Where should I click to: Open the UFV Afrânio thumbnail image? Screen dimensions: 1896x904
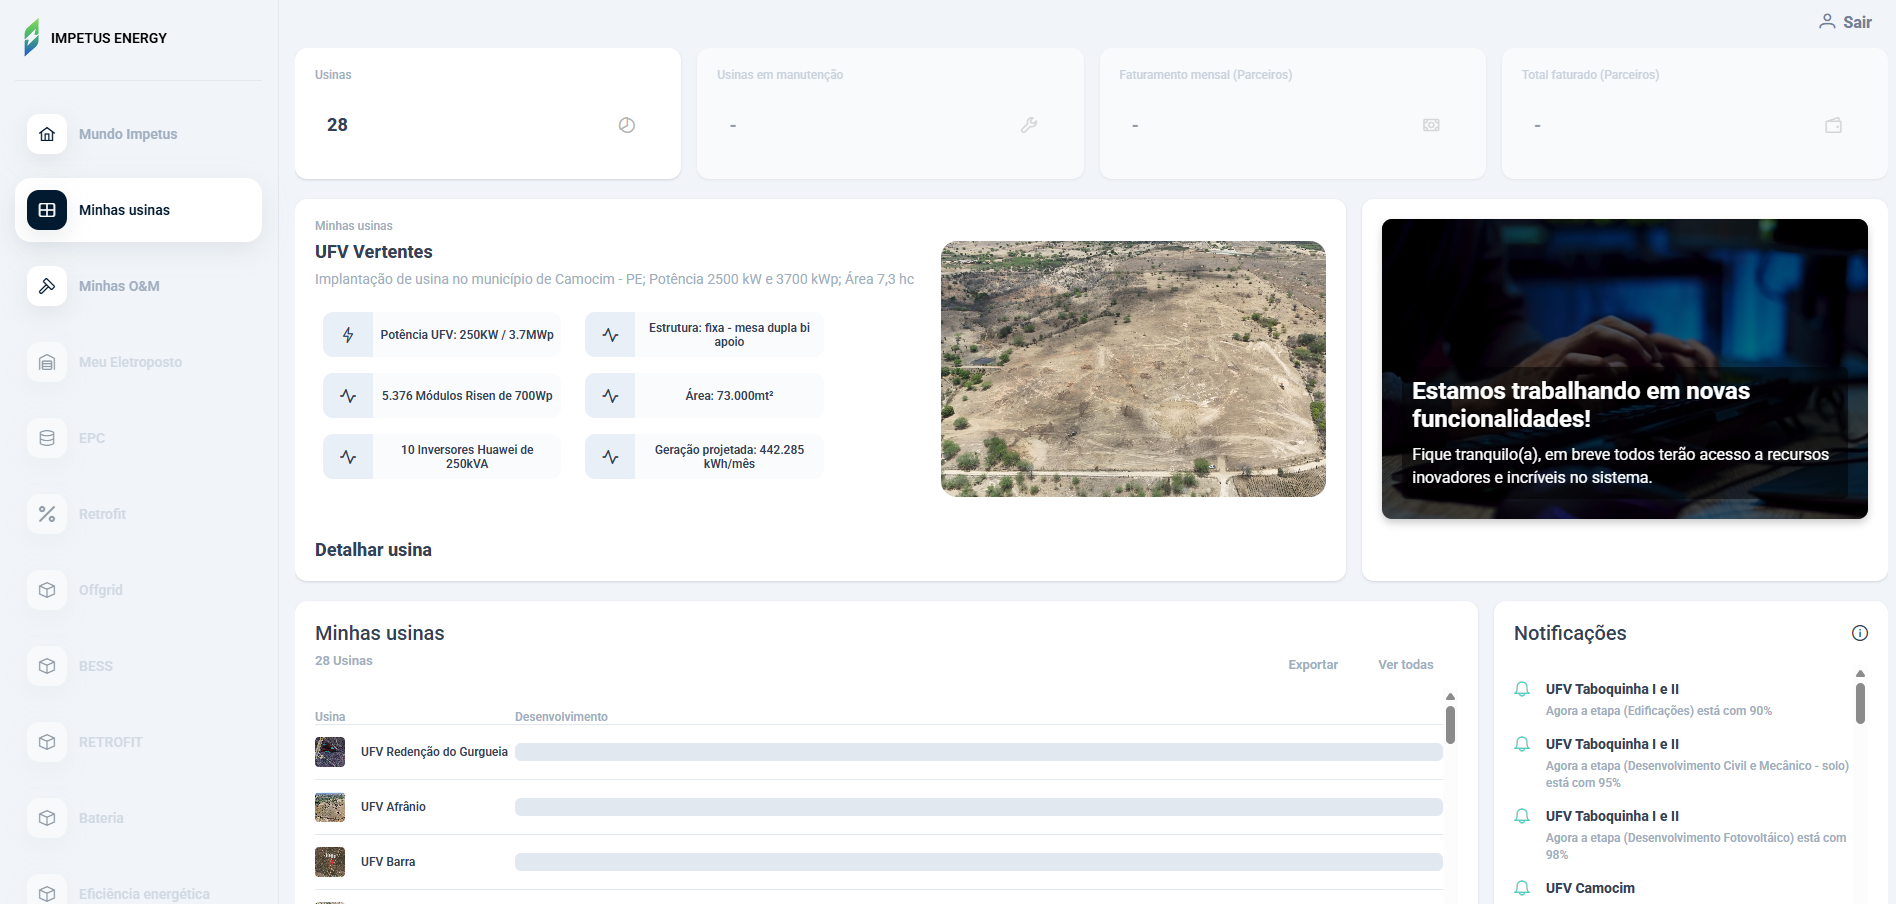pos(330,807)
